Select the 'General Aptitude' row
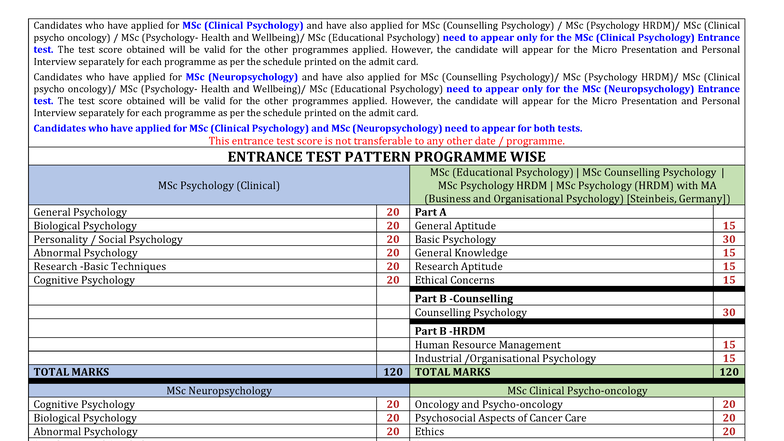 pos(455,226)
